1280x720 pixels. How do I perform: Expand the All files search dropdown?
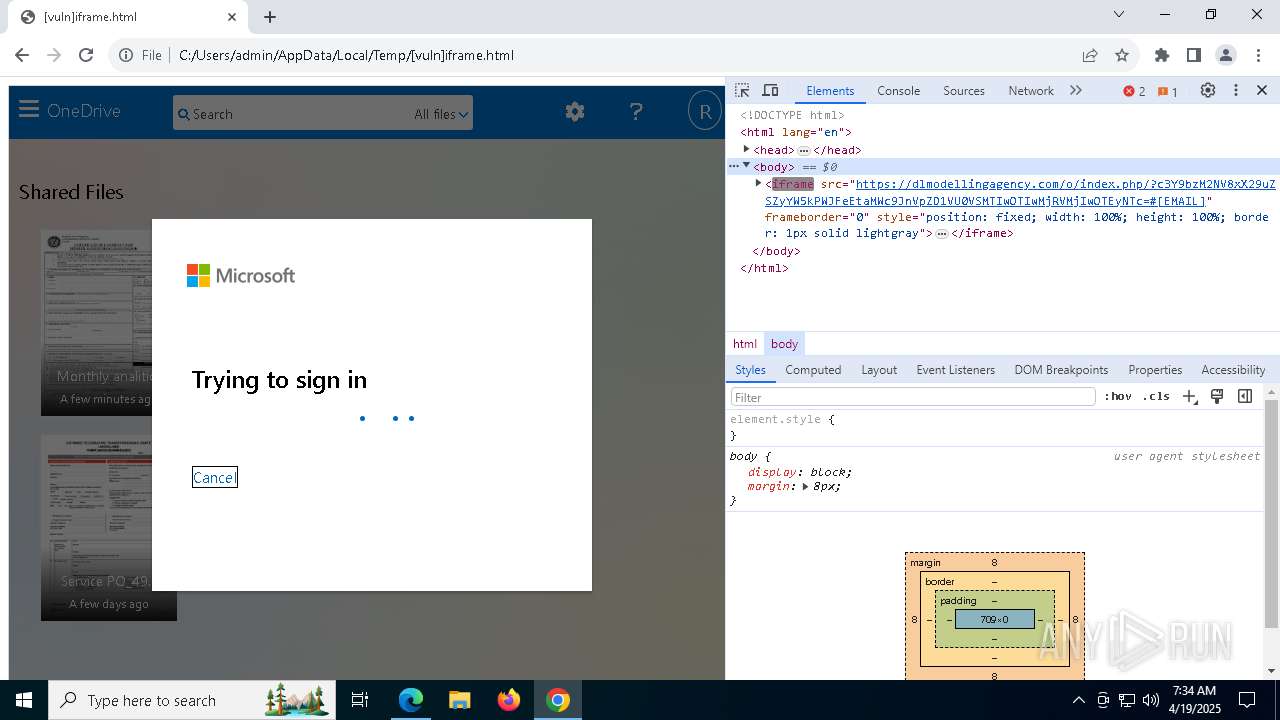point(441,114)
